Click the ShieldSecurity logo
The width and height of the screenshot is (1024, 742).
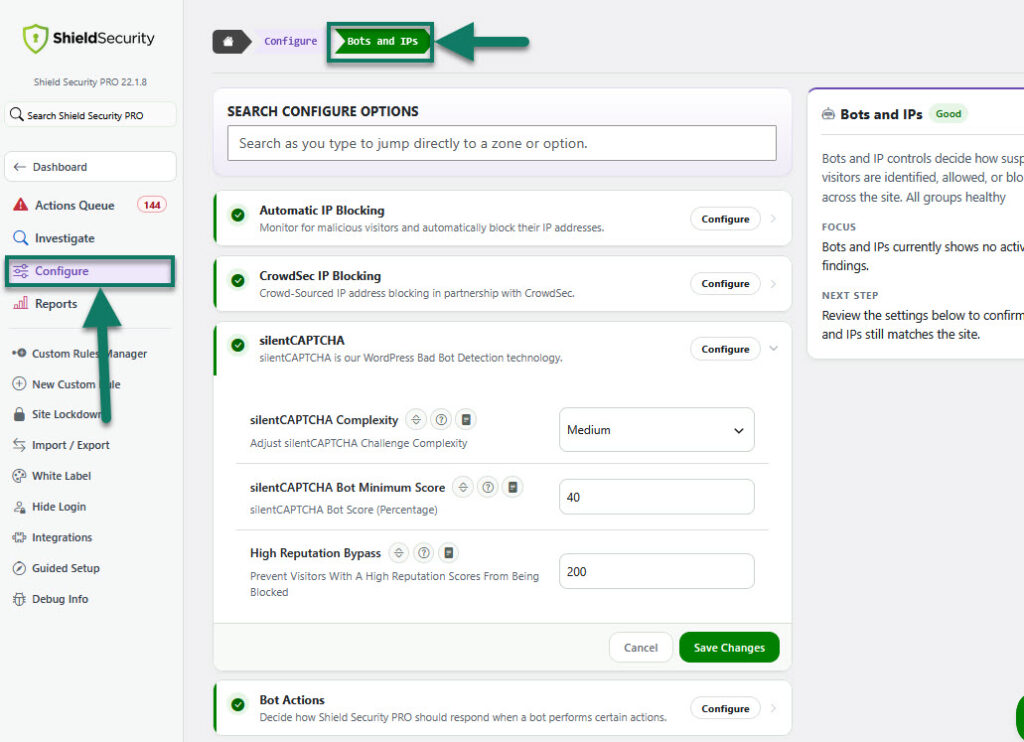89,39
